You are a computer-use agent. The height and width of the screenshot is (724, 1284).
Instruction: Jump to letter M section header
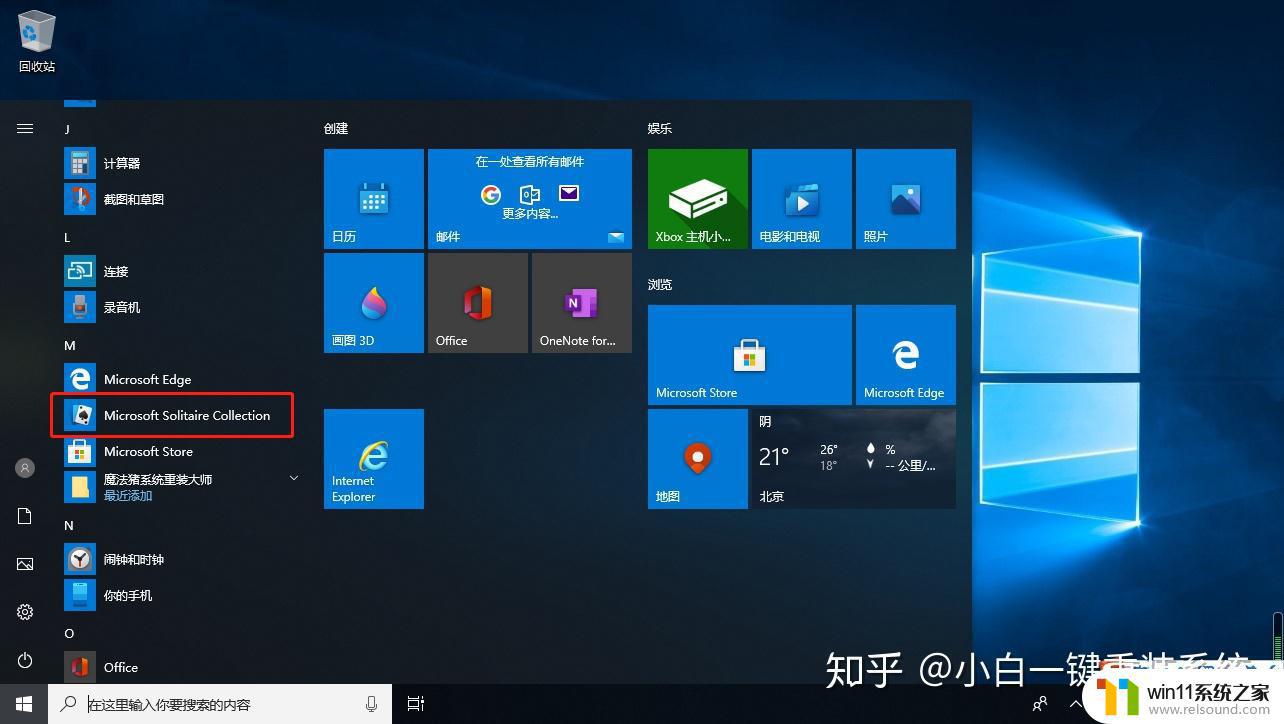[x=70, y=345]
